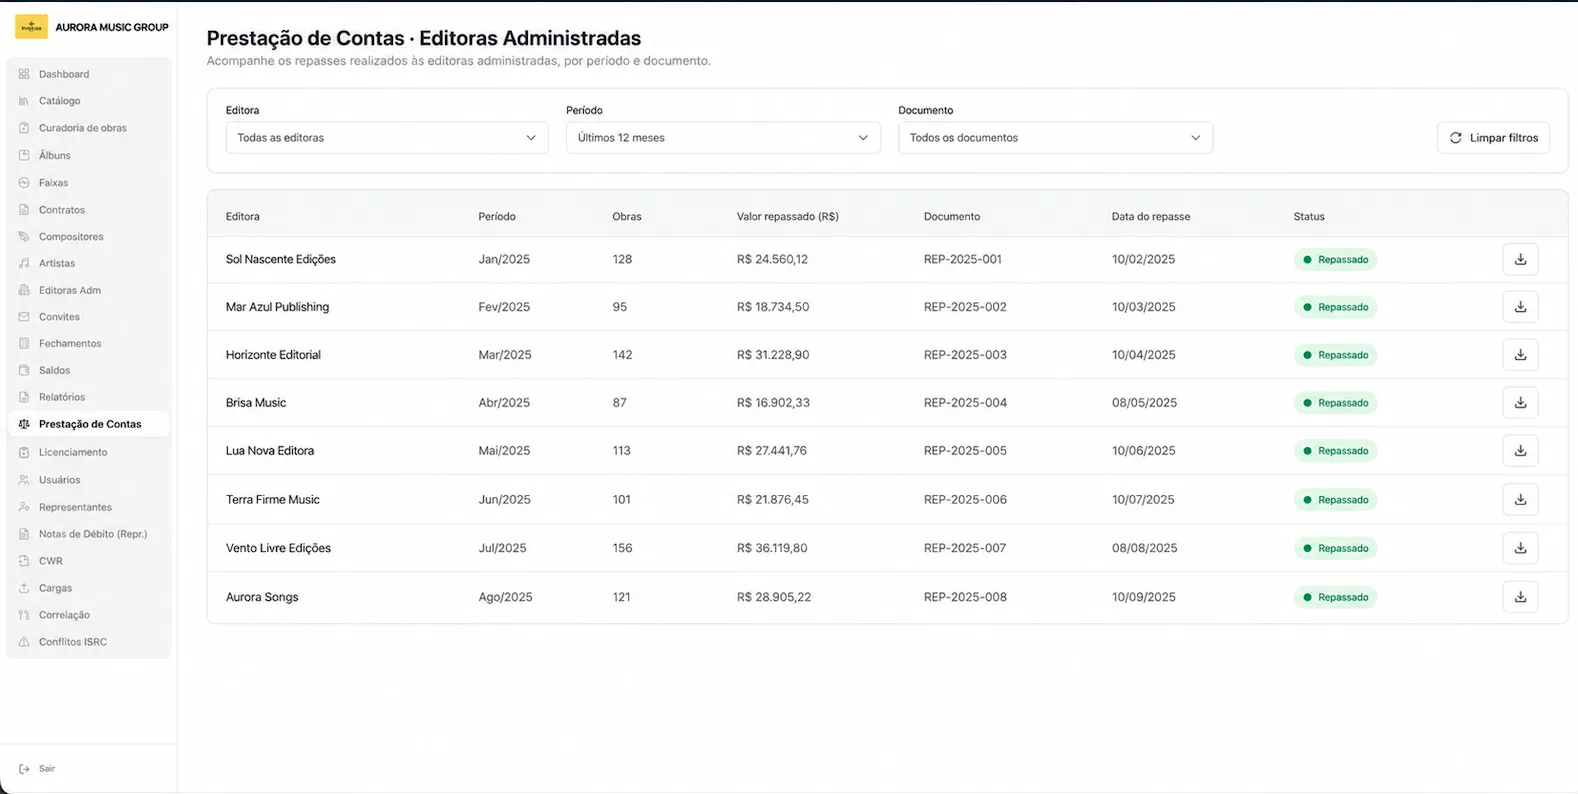This screenshot has height=794, width=1578.
Task: Download the REP-2025-007 document
Action: tap(1520, 548)
